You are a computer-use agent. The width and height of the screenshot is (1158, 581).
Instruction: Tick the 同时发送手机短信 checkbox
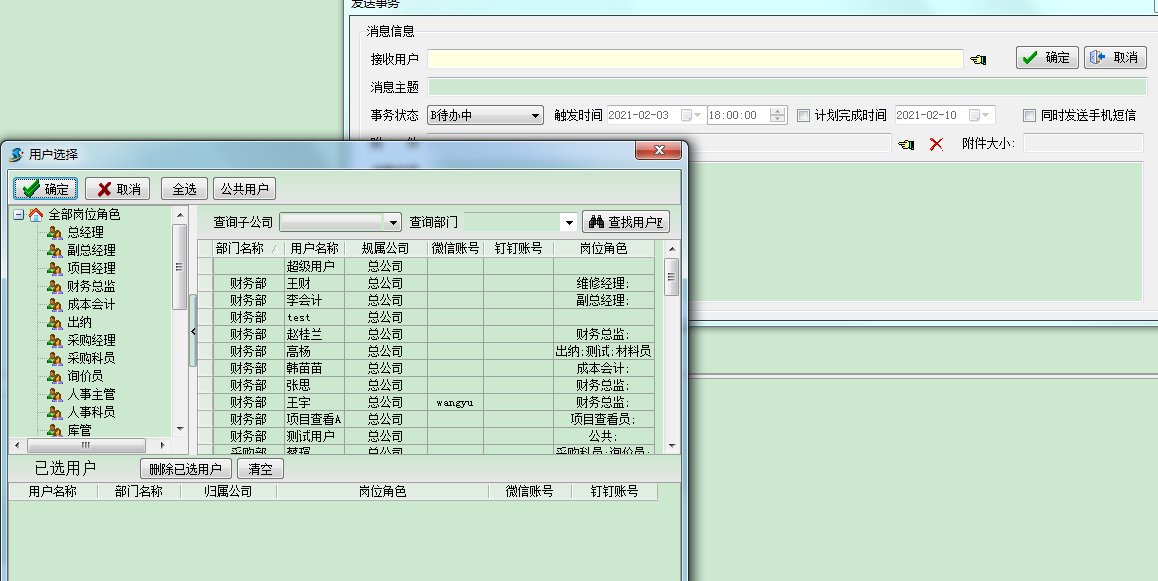[1030, 115]
